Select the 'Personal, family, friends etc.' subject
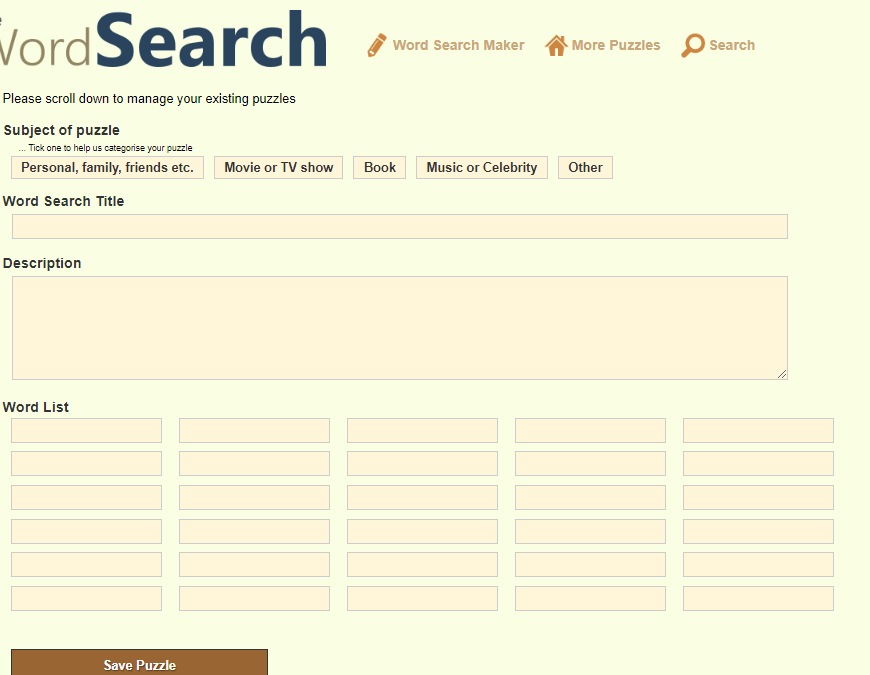870x675 pixels. [x=107, y=168]
